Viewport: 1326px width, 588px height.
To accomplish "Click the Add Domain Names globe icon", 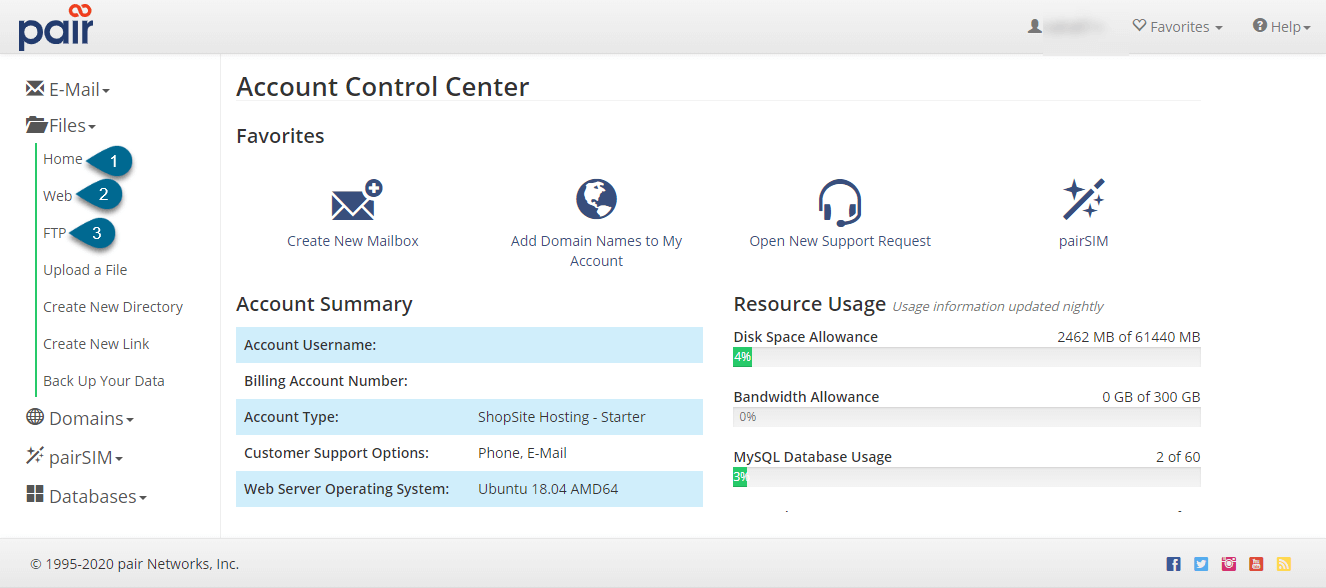I will click(x=596, y=200).
